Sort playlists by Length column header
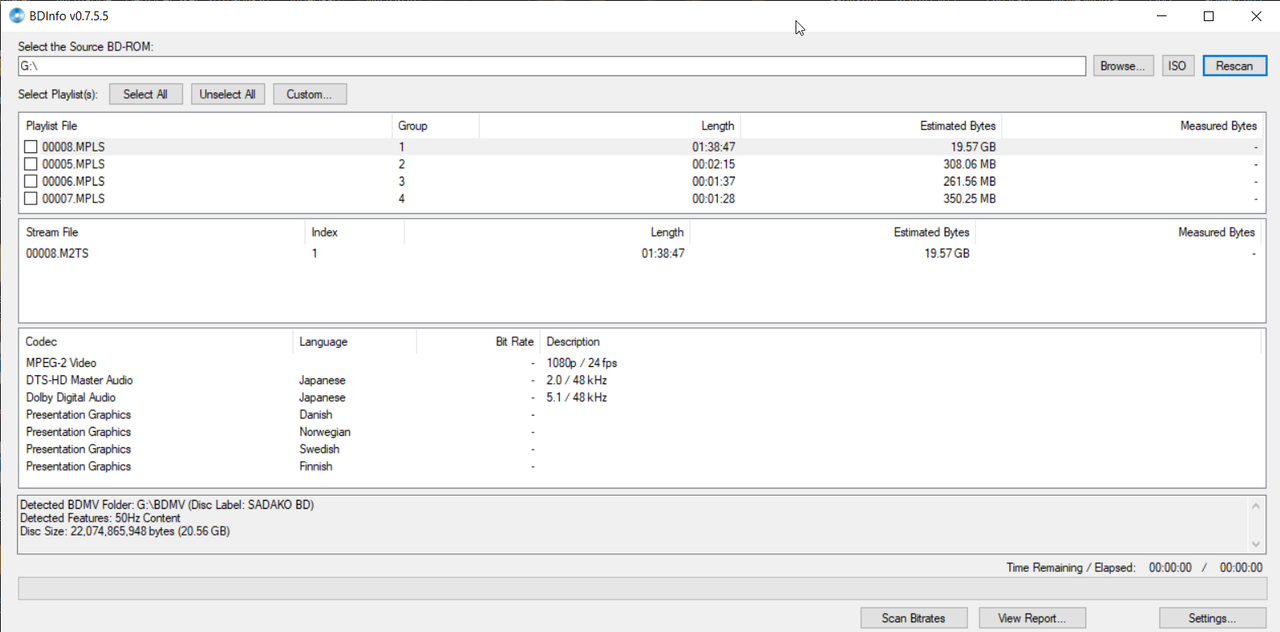The height and width of the screenshot is (632, 1280). [610, 126]
